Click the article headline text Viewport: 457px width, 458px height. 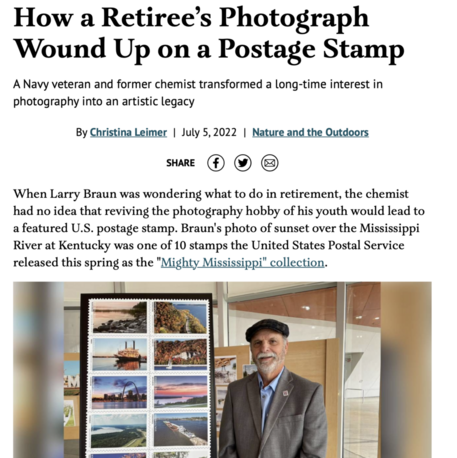click(209, 33)
